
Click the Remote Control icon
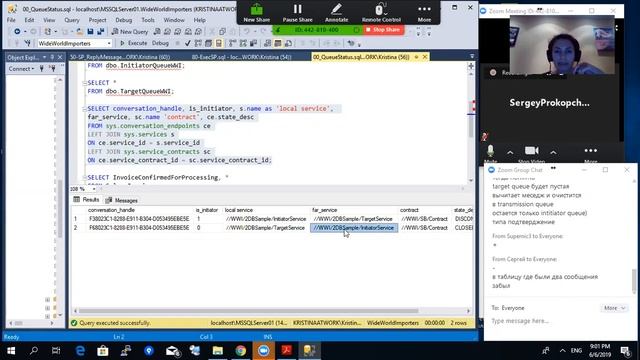(x=381, y=13)
